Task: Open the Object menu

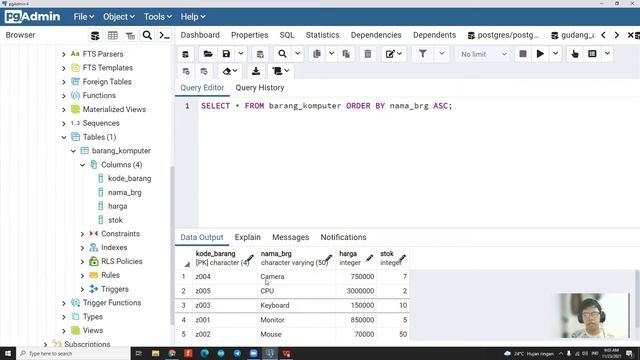Action: click(x=119, y=17)
